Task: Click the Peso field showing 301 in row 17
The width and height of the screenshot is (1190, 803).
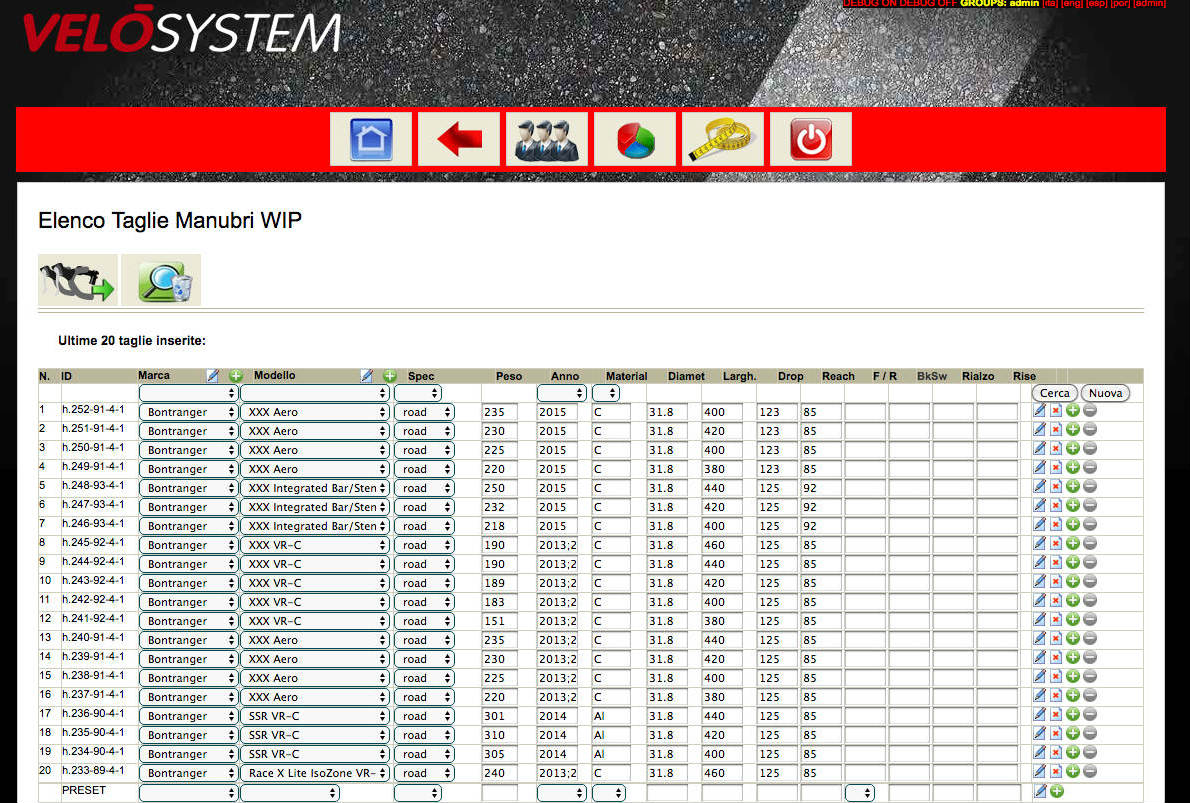Action: pyautogui.click(x=499, y=716)
